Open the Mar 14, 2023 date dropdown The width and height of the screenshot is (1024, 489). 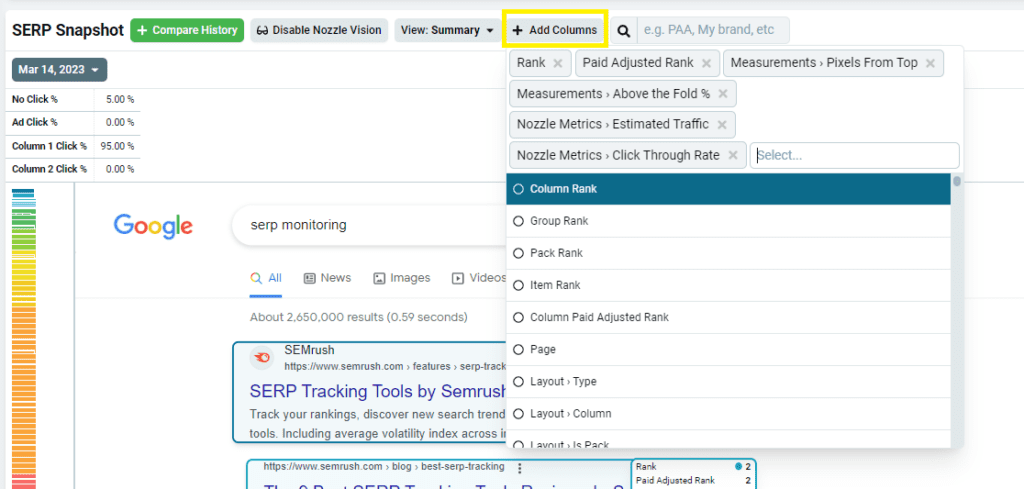point(59,70)
